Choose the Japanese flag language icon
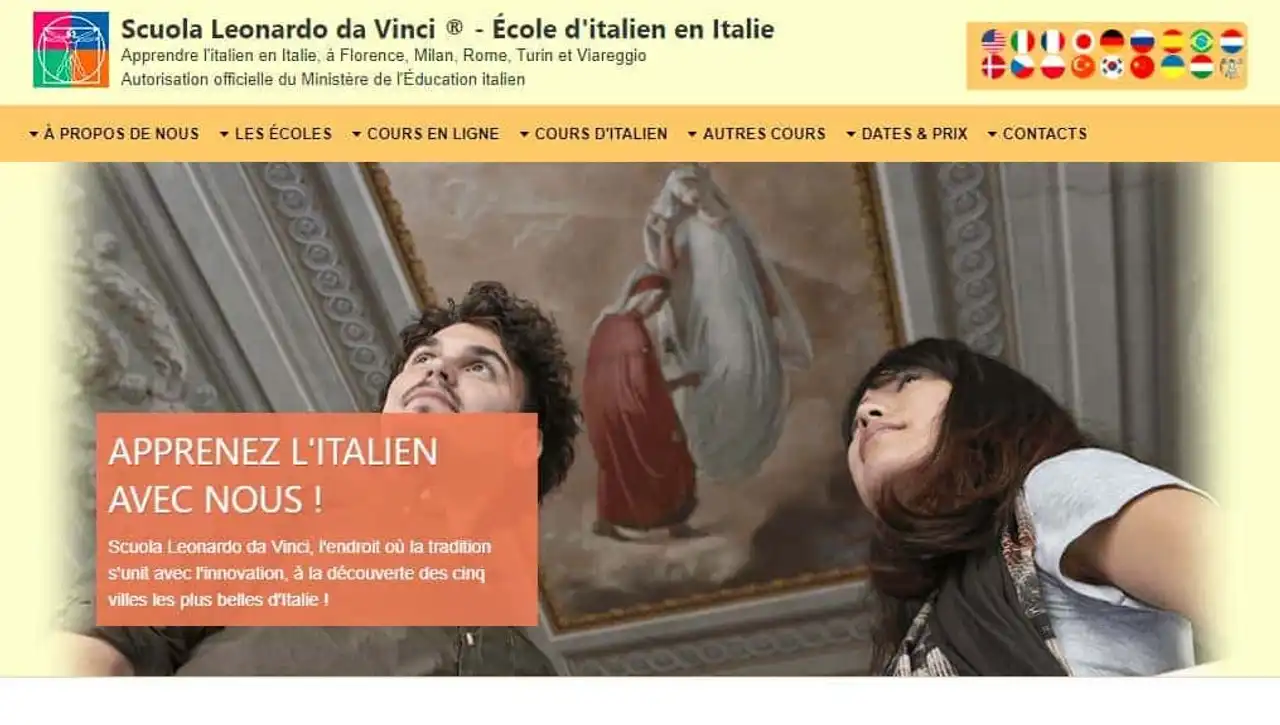Viewport: 1280px width, 725px height. pos(1083,41)
